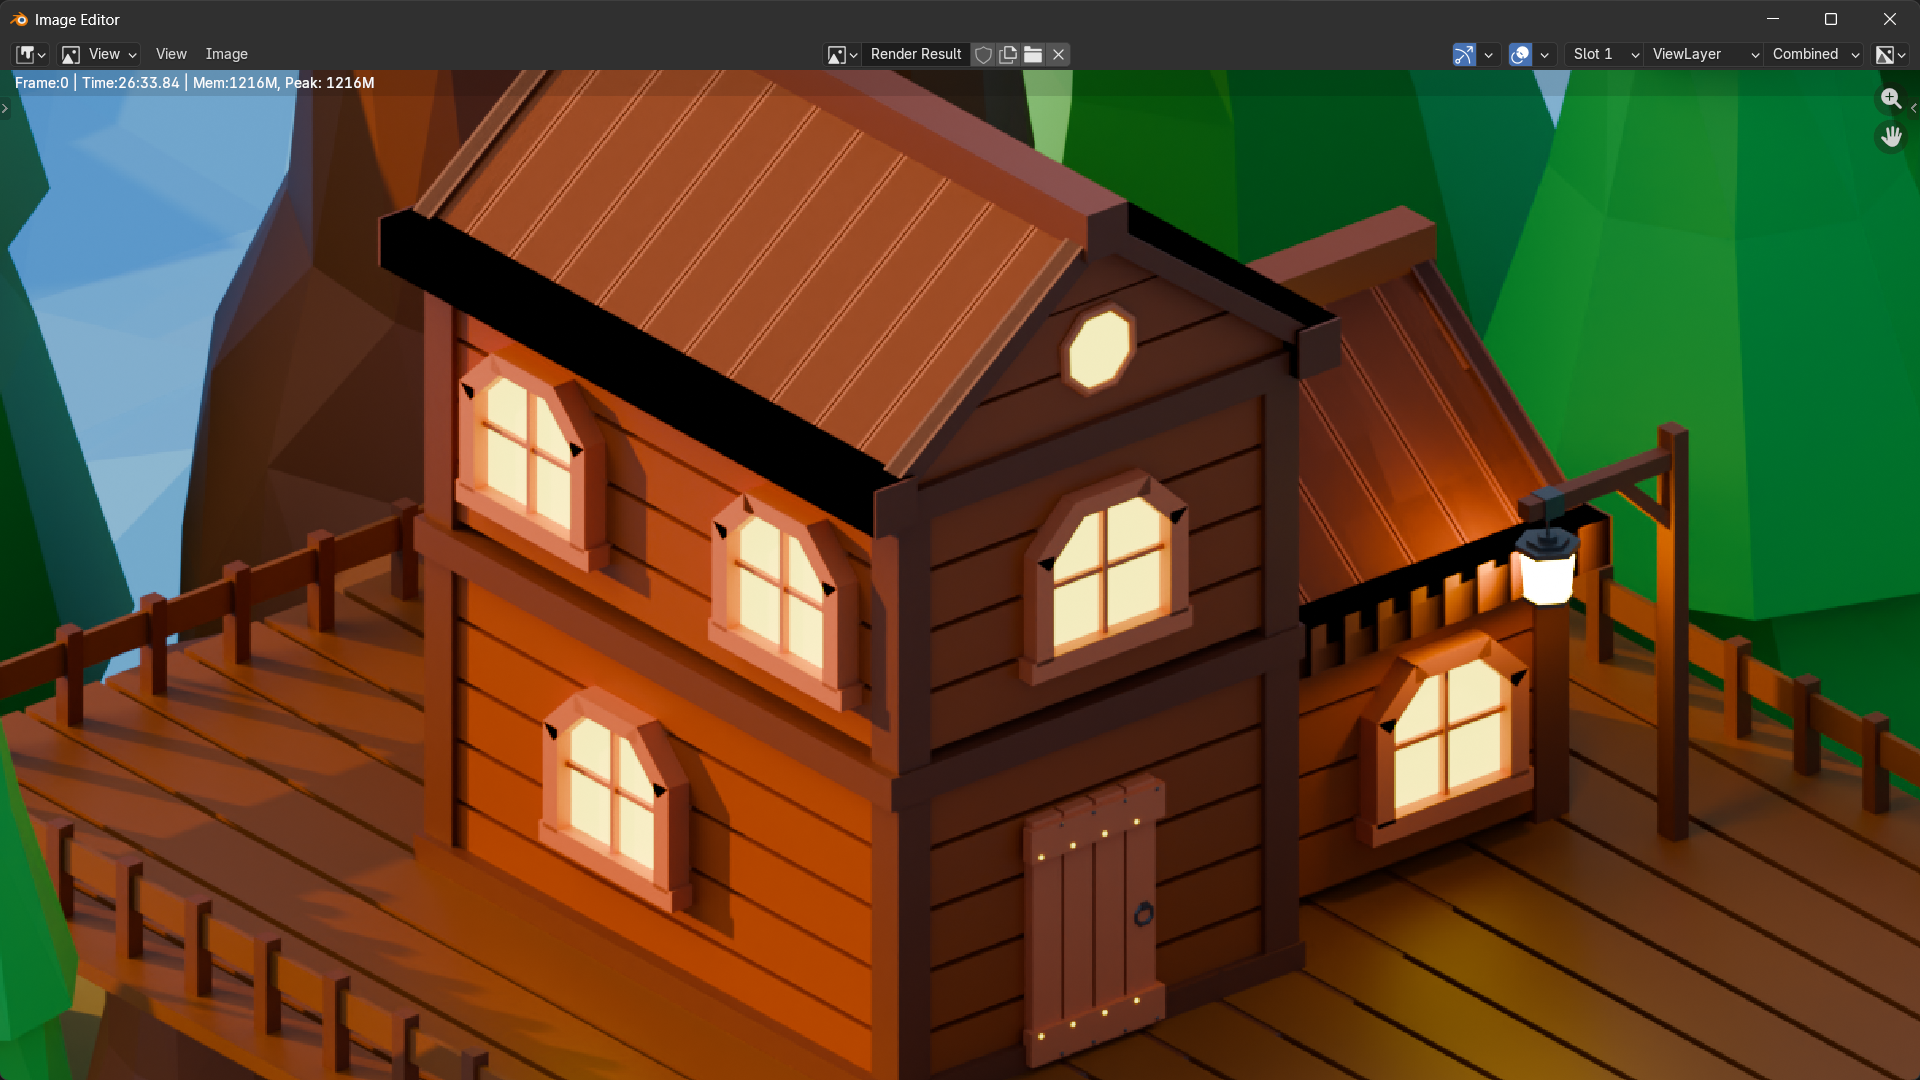Image resolution: width=1920 pixels, height=1080 pixels.
Task: Click the new image icon
Action: pyautogui.click(x=1008, y=54)
